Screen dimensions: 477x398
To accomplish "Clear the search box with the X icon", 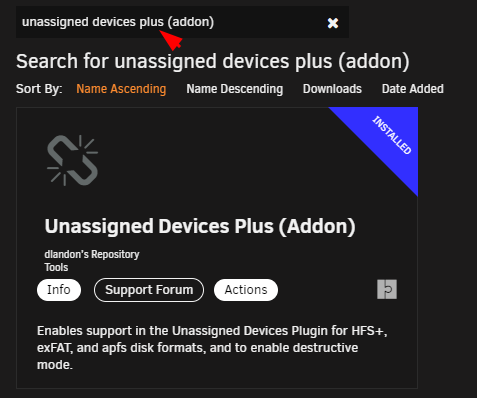I will pos(333,23).
